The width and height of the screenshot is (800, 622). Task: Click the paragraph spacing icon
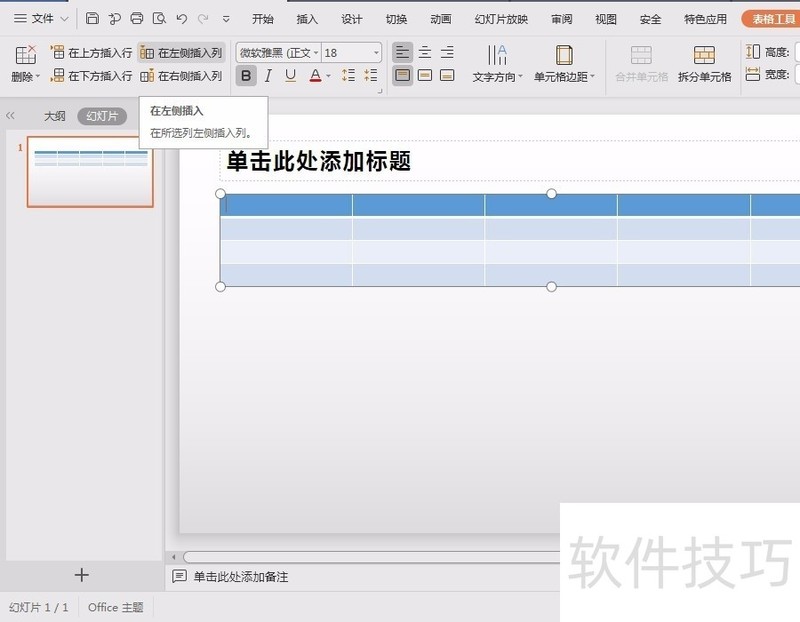[x=371, y=76]
